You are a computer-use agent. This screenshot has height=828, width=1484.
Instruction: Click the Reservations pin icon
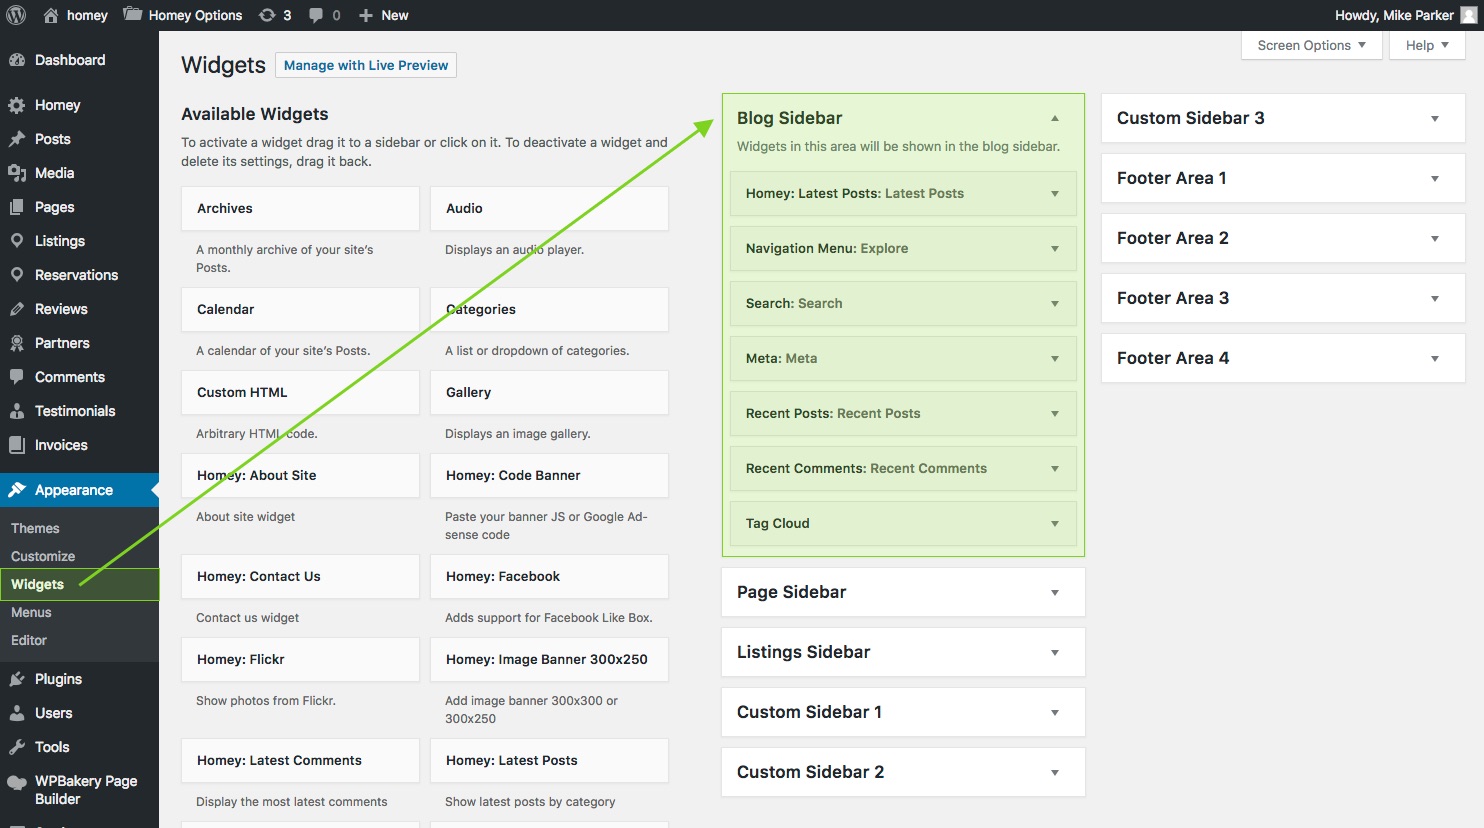point(17,275)
